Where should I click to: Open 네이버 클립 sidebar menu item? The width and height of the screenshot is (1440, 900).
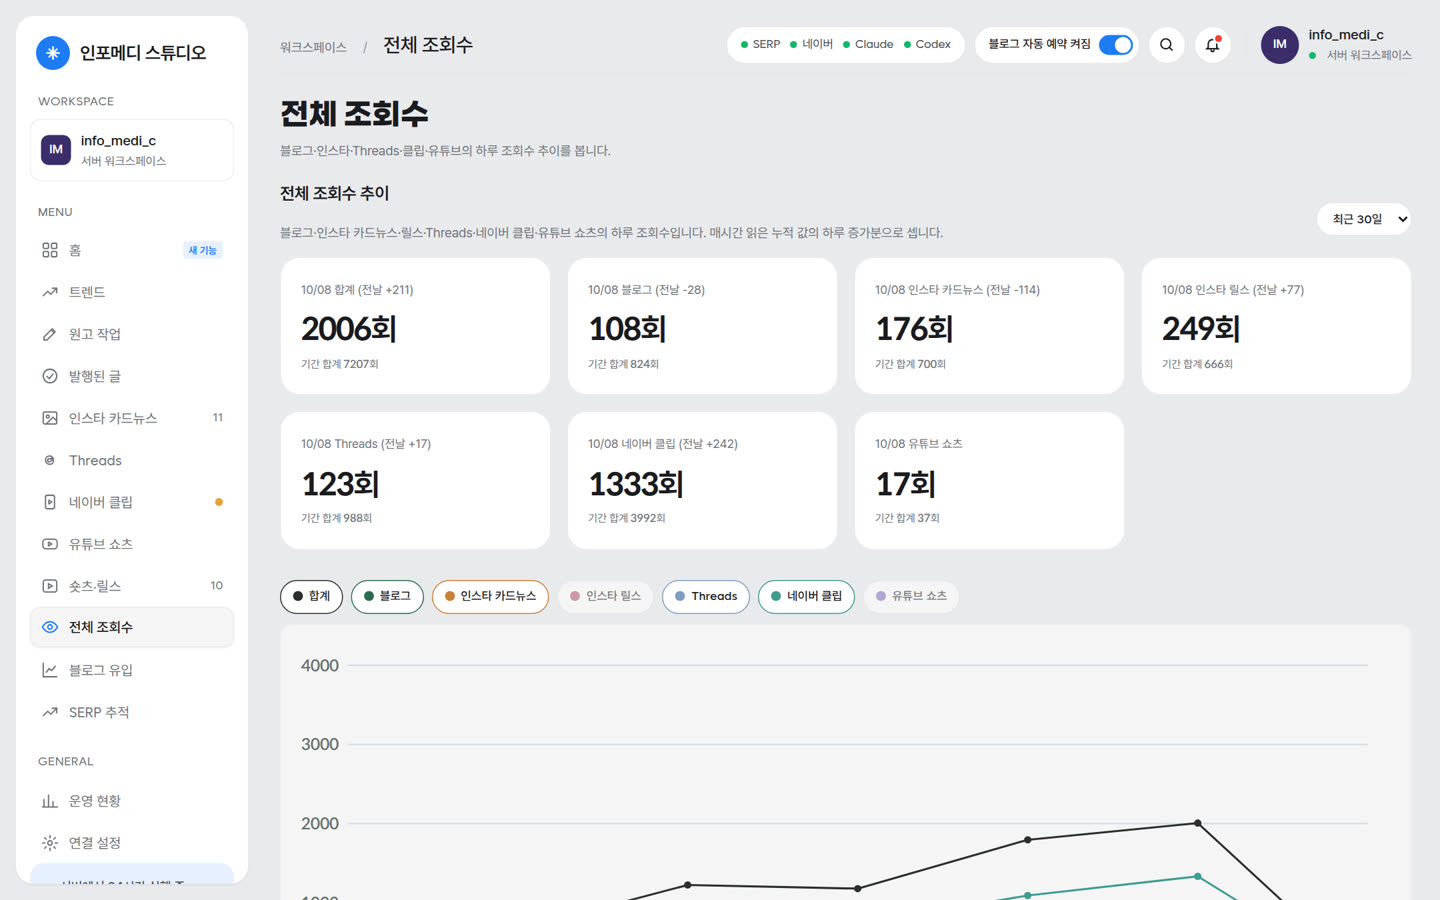point(132,502)
